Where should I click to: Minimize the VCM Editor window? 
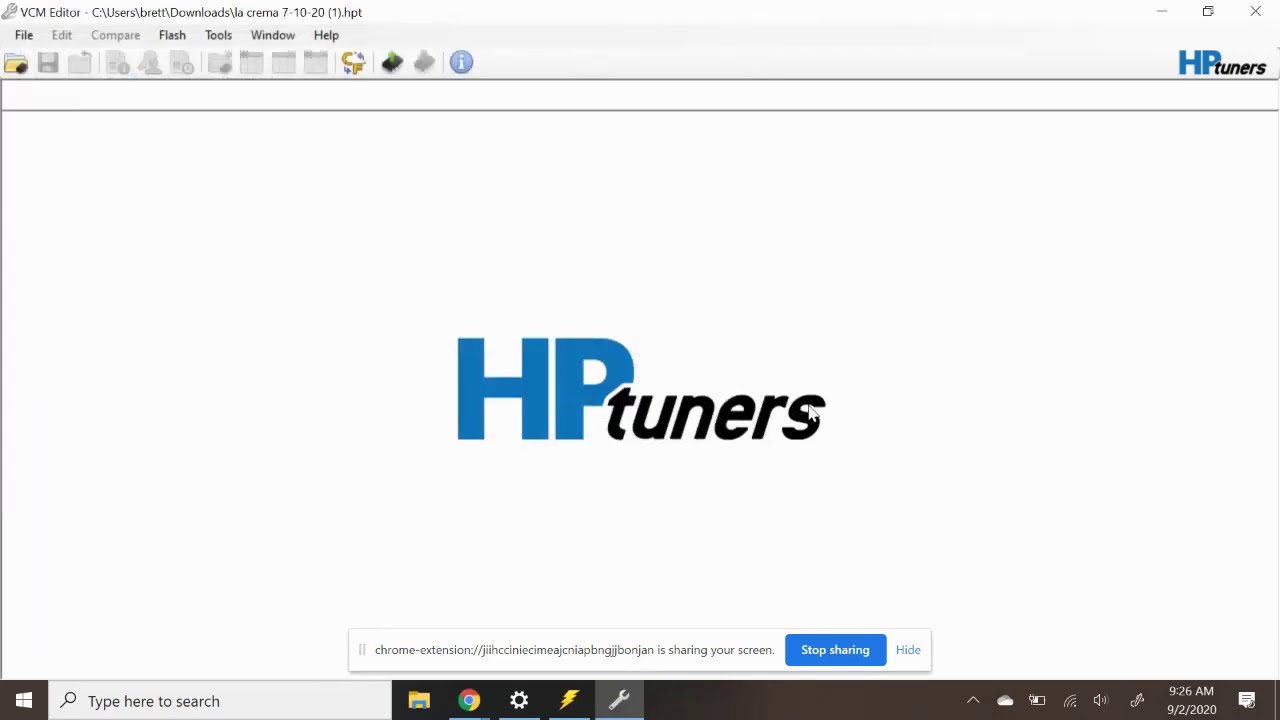click(1162, 12)
